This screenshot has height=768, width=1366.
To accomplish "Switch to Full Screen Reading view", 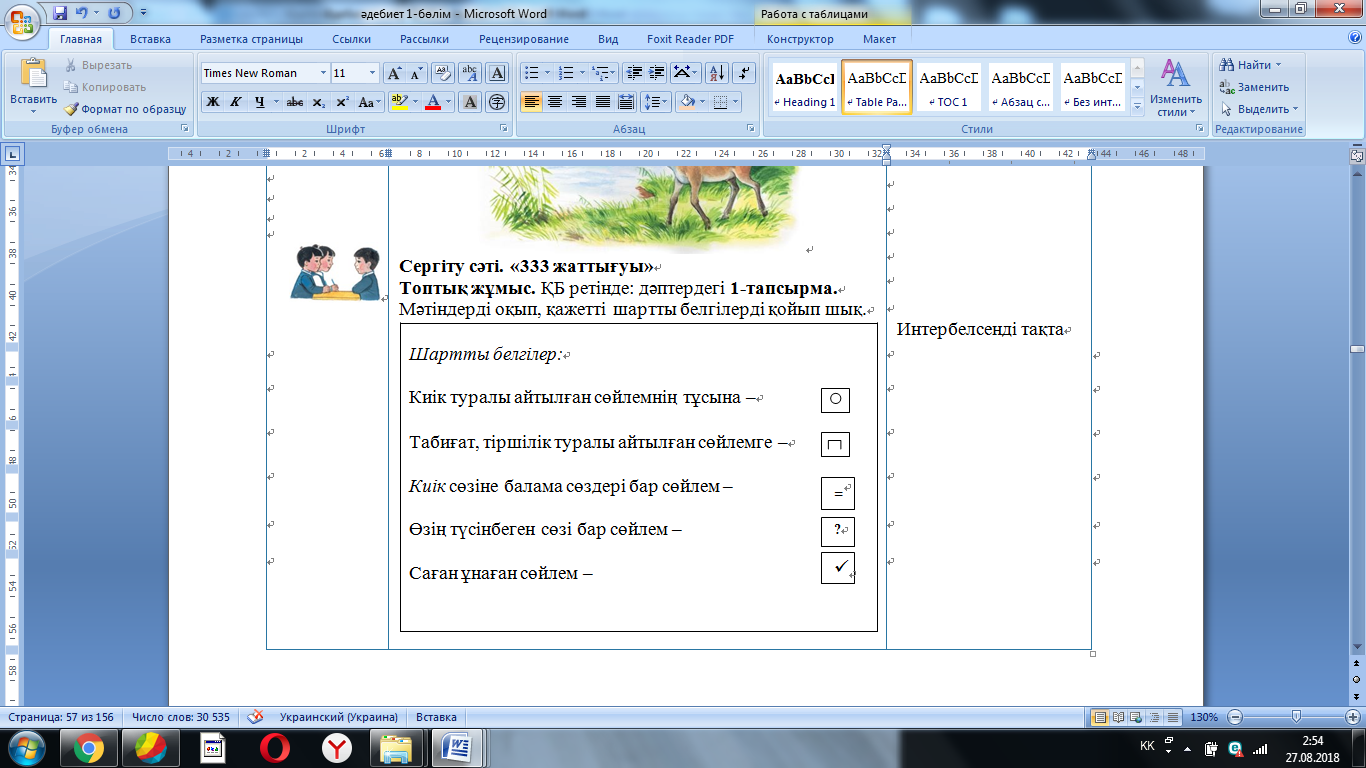I will tap(1118, 717).
